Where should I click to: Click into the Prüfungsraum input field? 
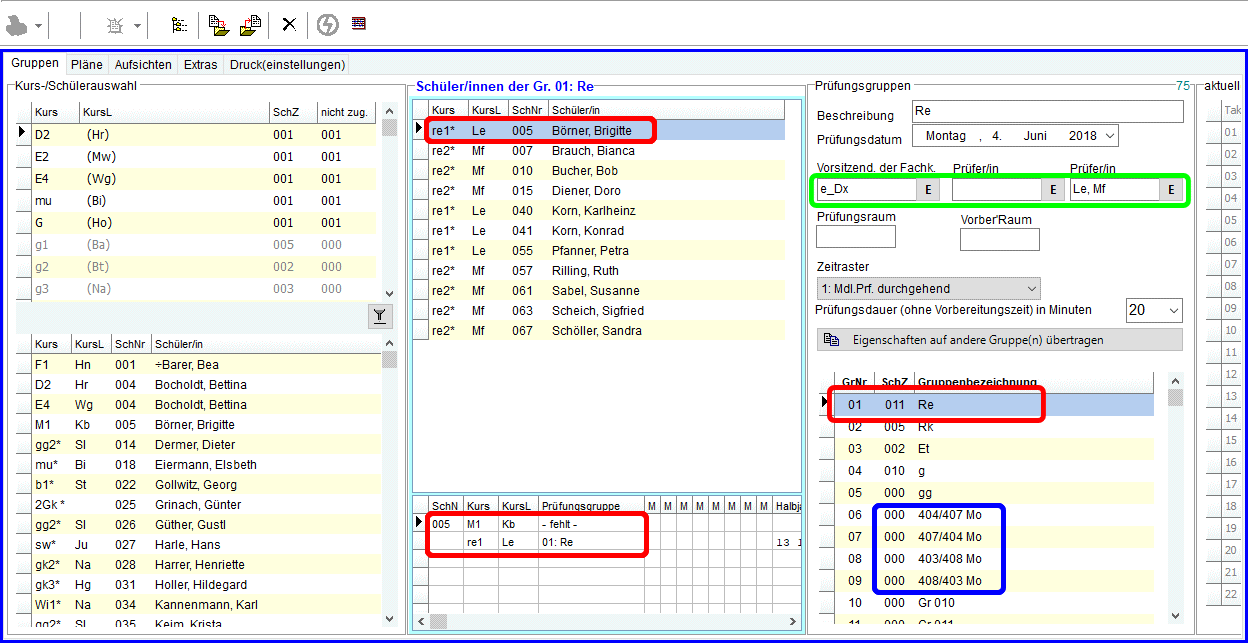(x=855, y=237)
